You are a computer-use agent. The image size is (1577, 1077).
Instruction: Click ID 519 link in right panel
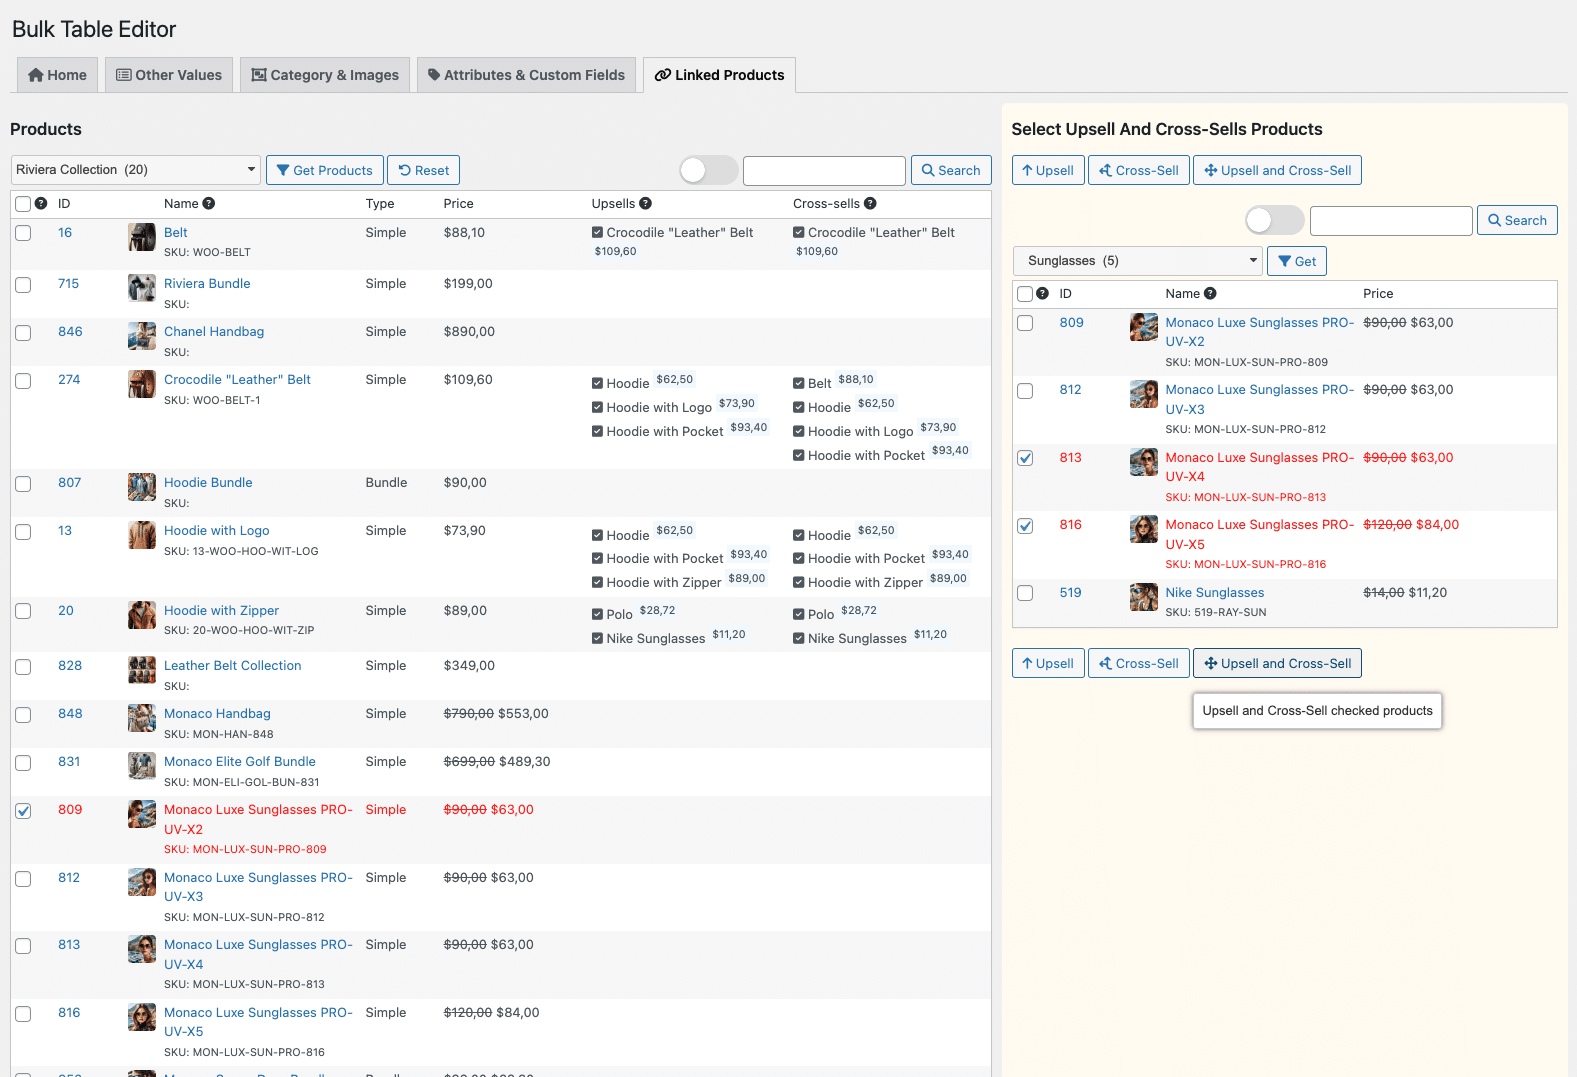(1070, 592)
